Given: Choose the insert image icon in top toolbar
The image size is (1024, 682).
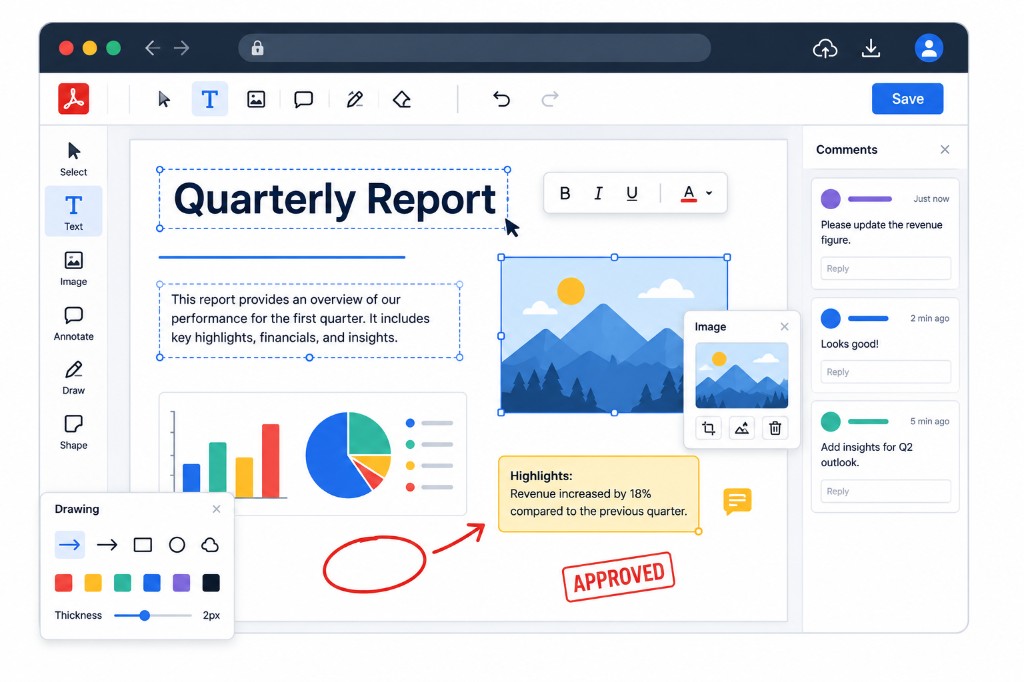Looking at the screenshot, I should (256, 99).
